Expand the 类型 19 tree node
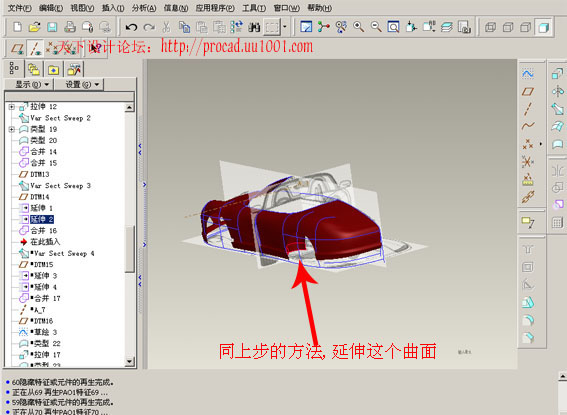This screenshot has width=567, height=415. click(x=12, y=129)
